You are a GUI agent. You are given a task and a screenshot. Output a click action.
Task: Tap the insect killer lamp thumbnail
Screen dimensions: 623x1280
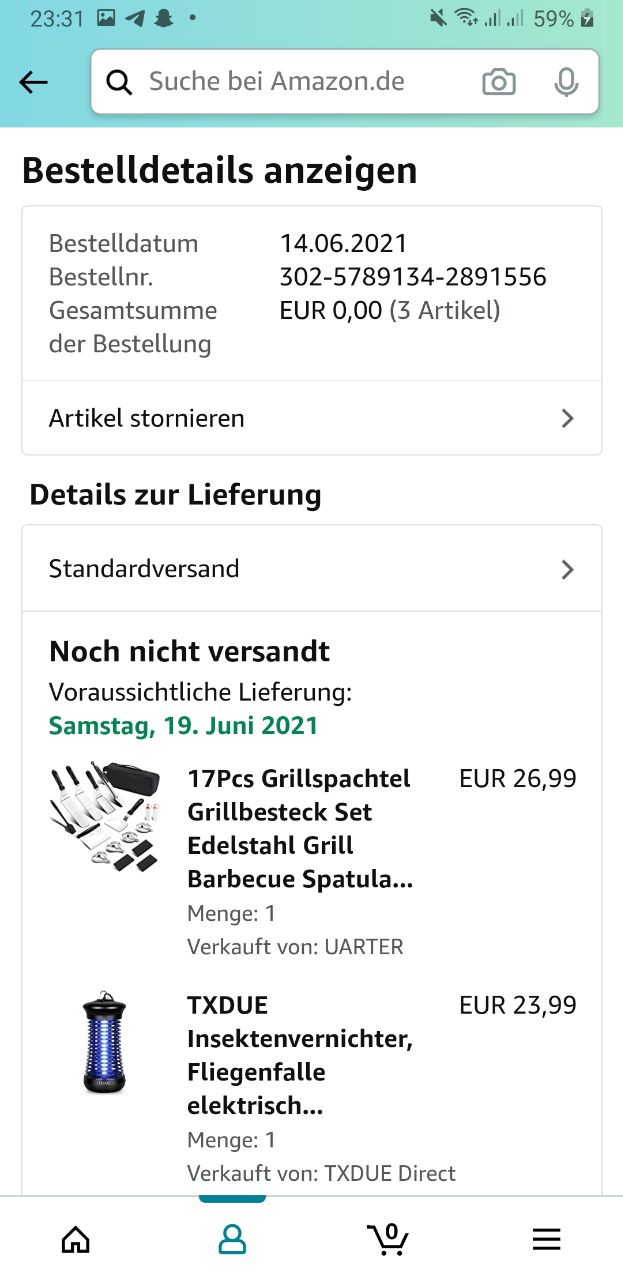(x=104, y=1041)
